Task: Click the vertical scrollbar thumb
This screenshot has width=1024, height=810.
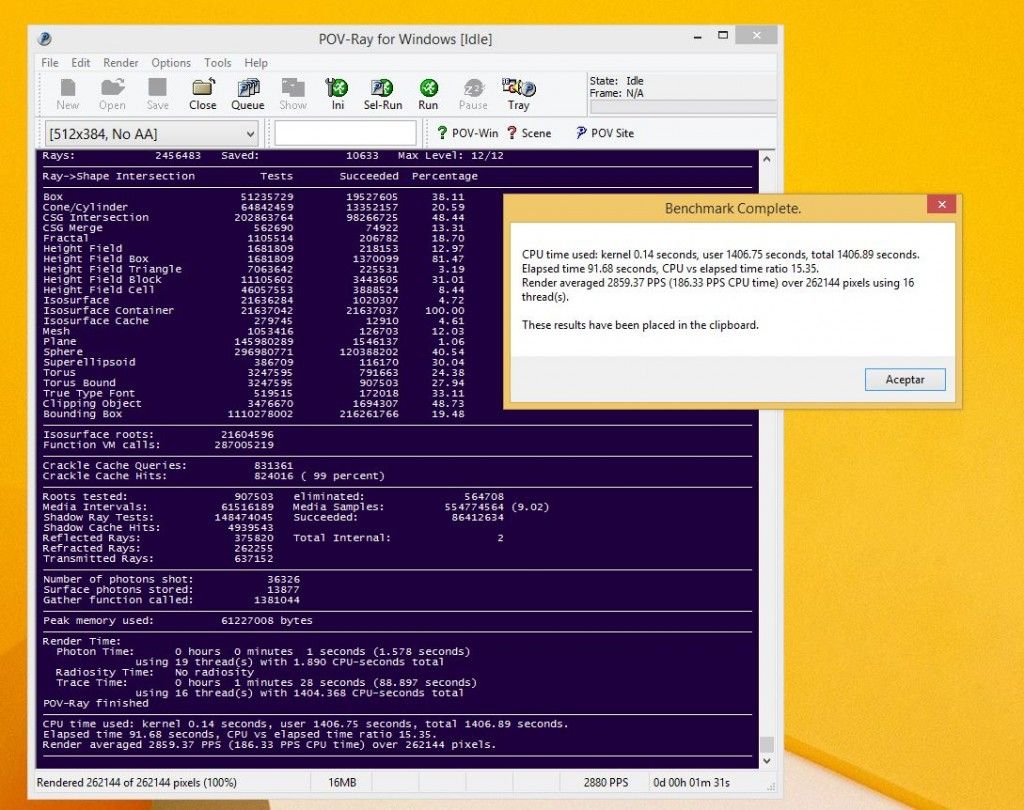Action: pos(767,744)
